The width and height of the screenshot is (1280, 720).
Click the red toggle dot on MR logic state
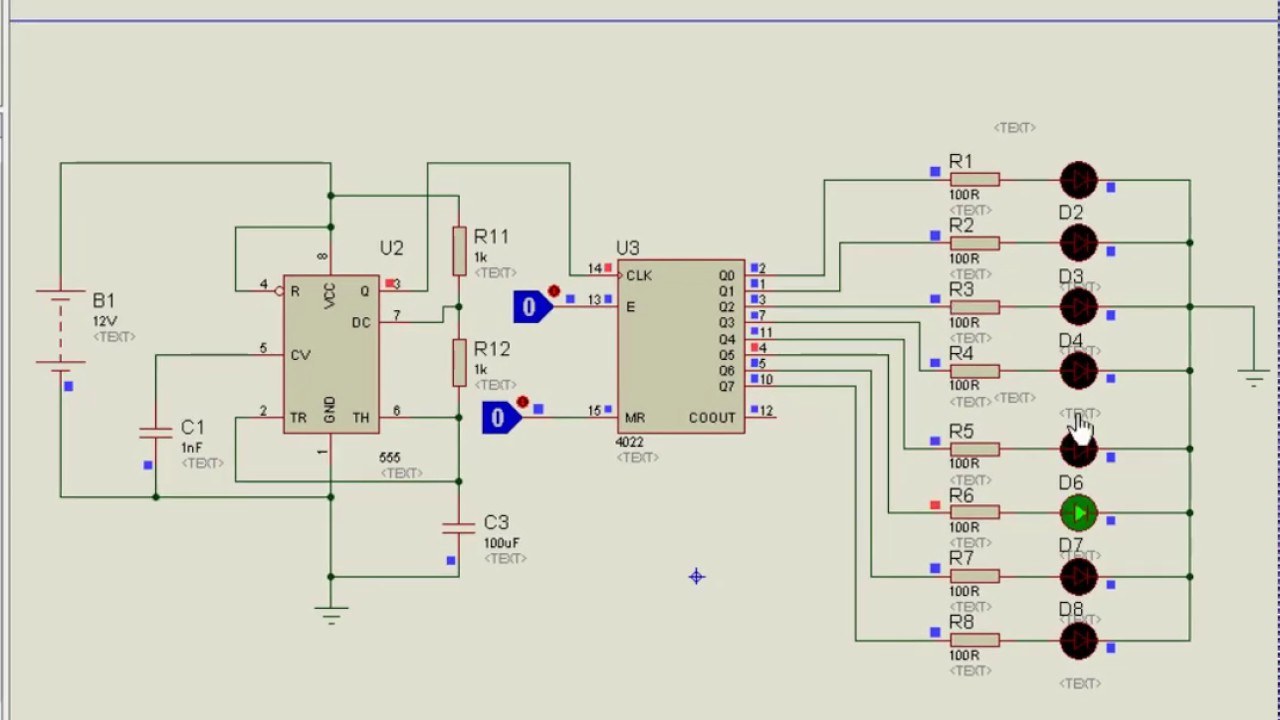click(522, 402)
